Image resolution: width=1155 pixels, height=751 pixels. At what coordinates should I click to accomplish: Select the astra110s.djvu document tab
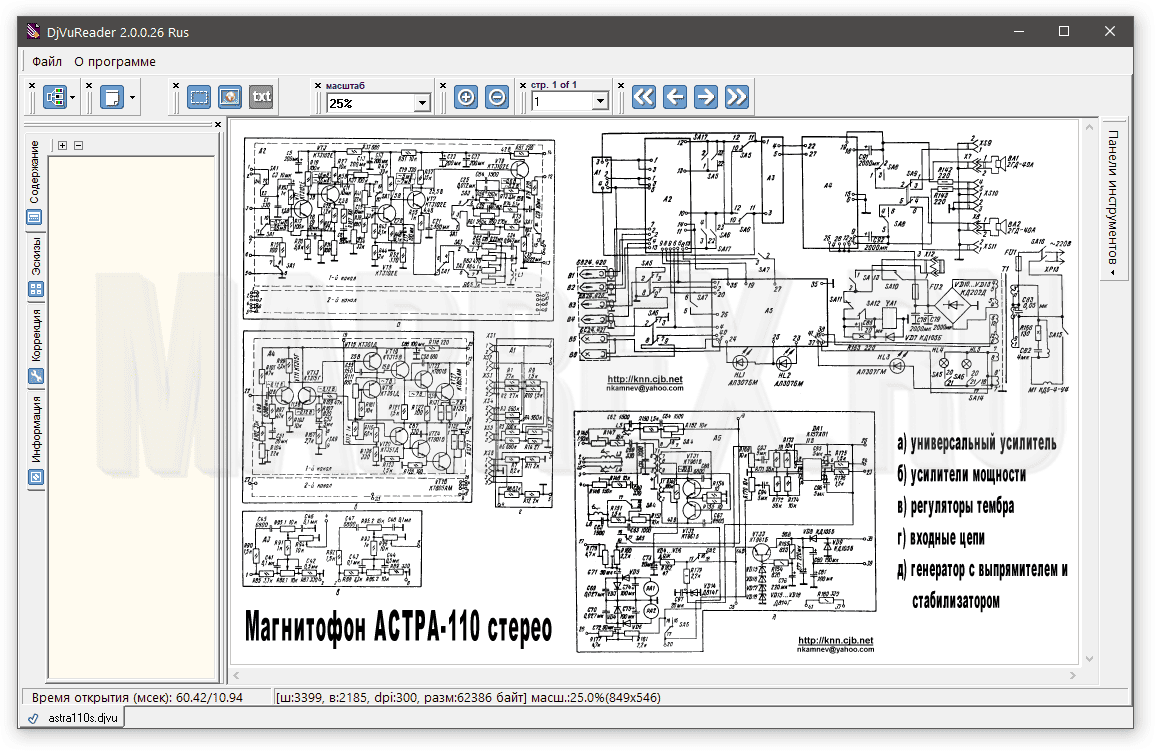74,718
